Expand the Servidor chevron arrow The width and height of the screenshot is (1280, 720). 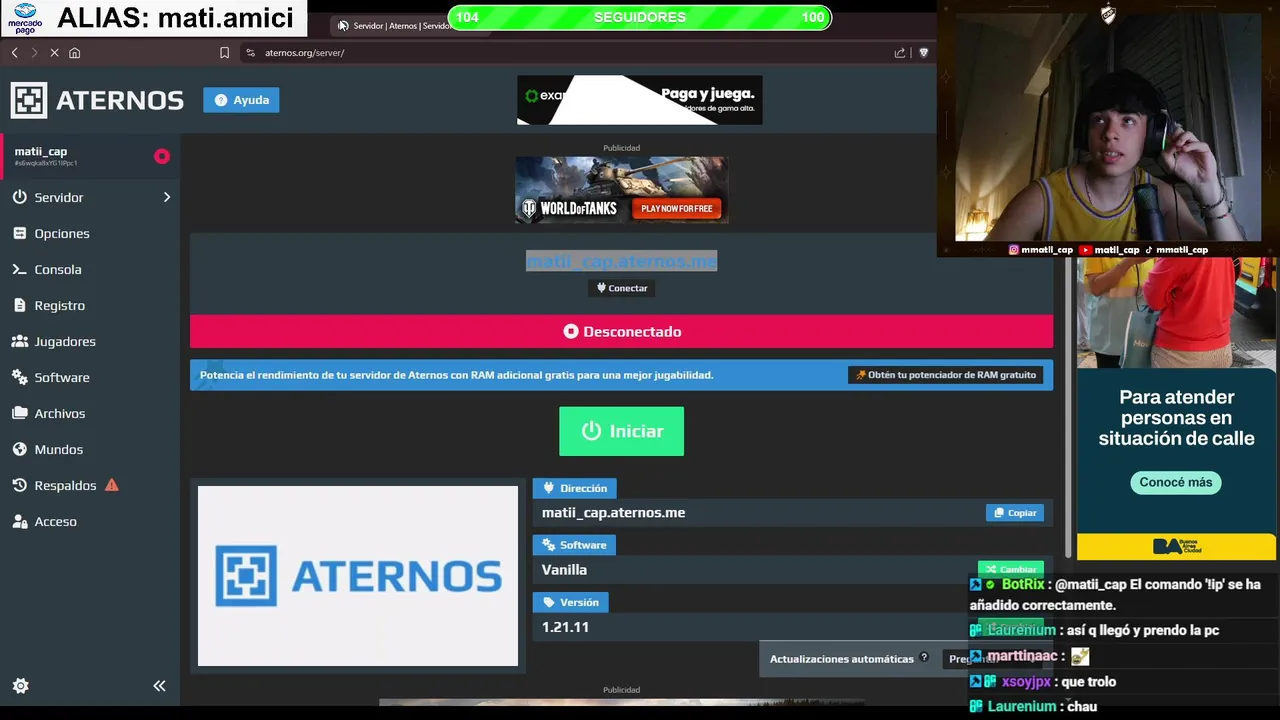tap(167, 197)
